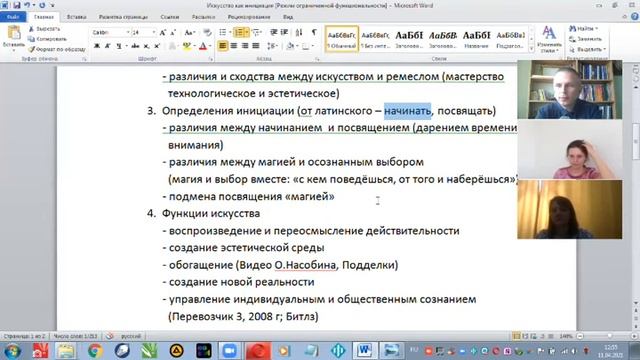Toggle subscript formatting

147,46
